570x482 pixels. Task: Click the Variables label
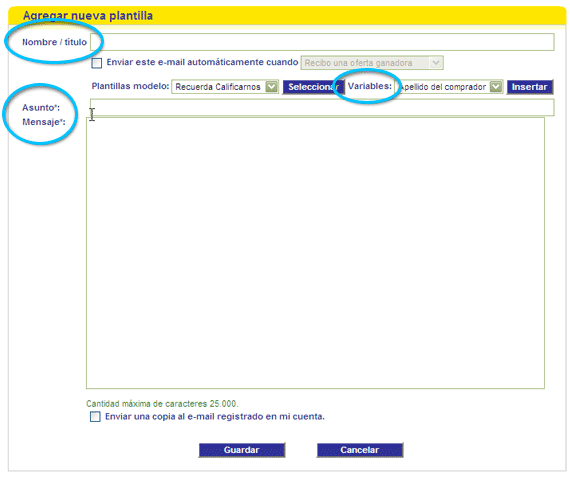click(x=370, y=86)
